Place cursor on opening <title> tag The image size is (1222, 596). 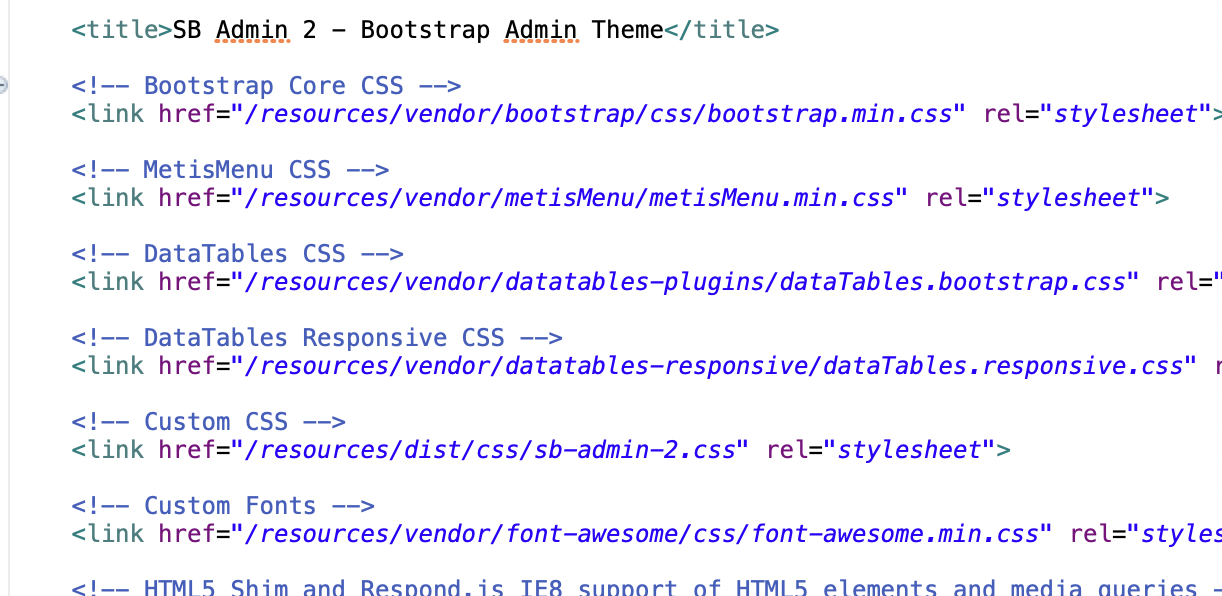122,30
